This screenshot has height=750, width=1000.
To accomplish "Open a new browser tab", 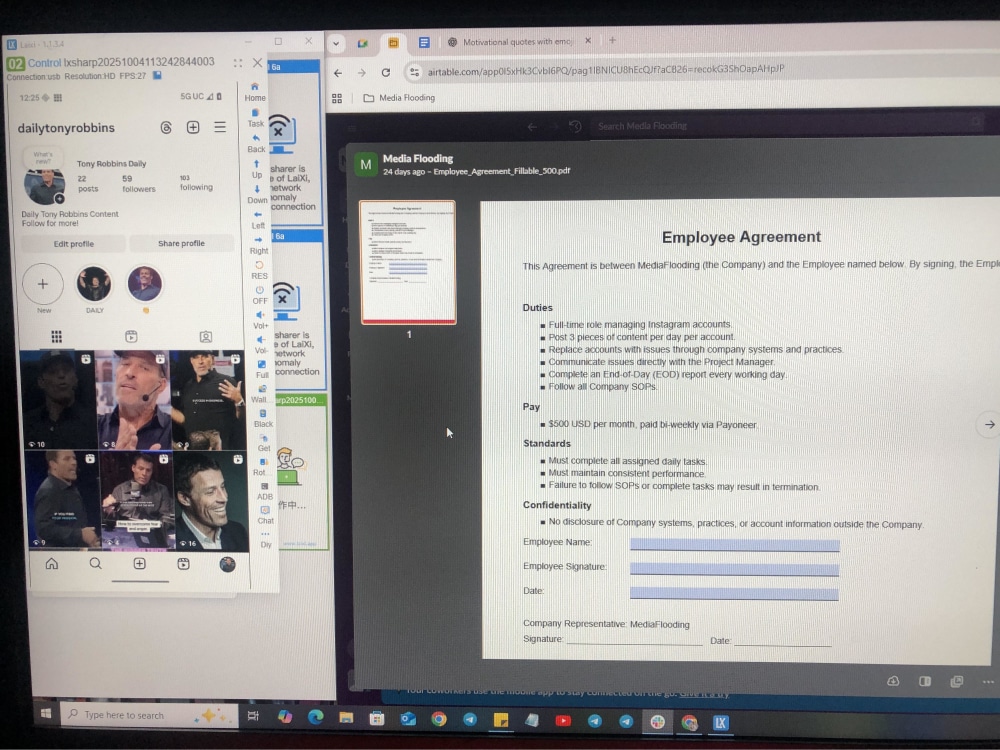I will pos(612,40).
